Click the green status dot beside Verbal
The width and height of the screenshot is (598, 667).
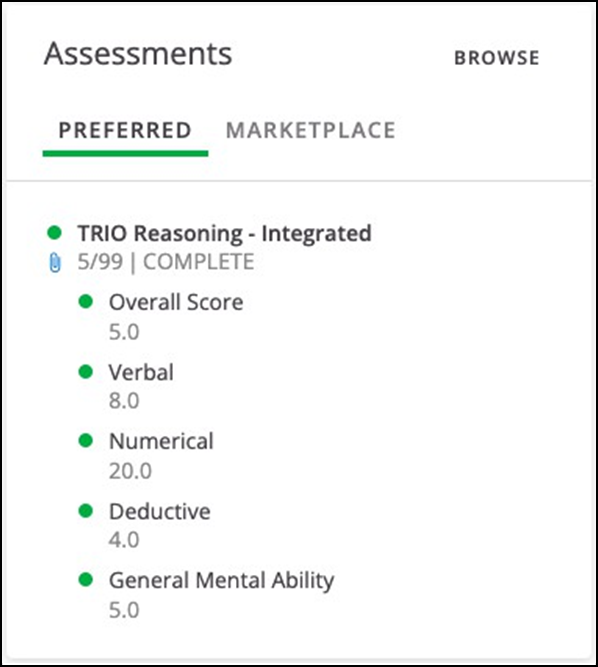[86, 371]
